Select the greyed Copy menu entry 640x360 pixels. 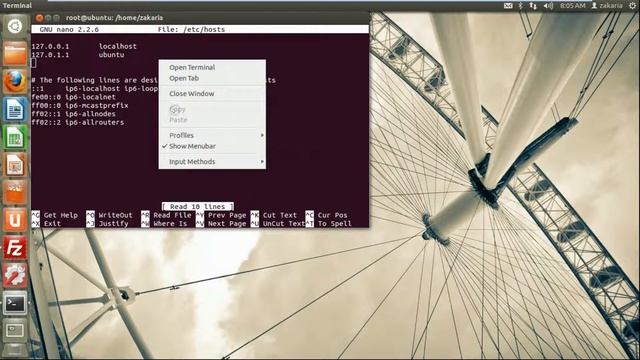point(212,109)
